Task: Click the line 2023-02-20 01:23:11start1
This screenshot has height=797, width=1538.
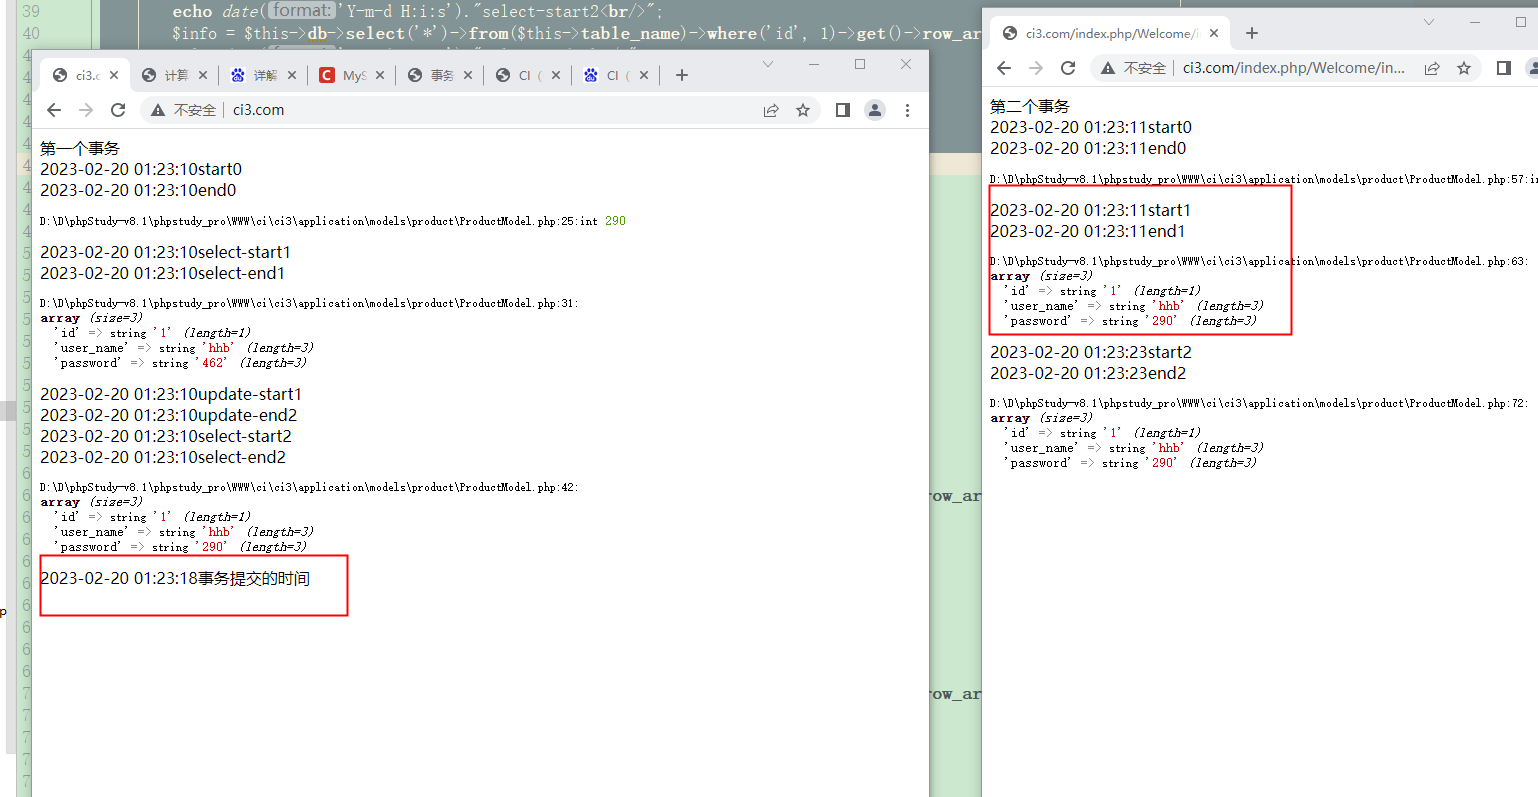Action: point(1090,210)
